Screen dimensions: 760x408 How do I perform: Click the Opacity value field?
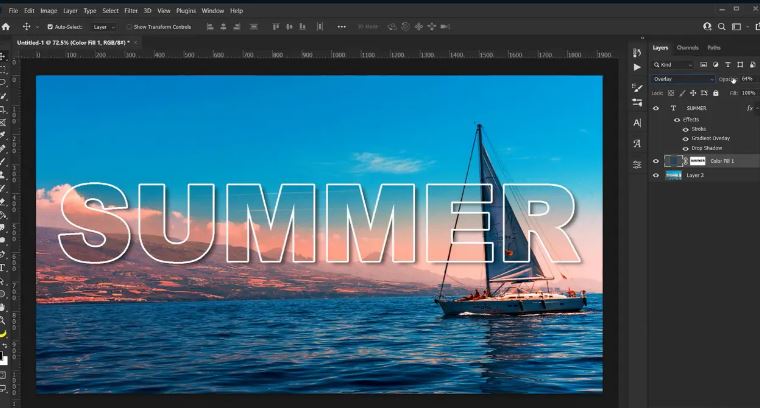pyautogui.click(x=746, y=79)
